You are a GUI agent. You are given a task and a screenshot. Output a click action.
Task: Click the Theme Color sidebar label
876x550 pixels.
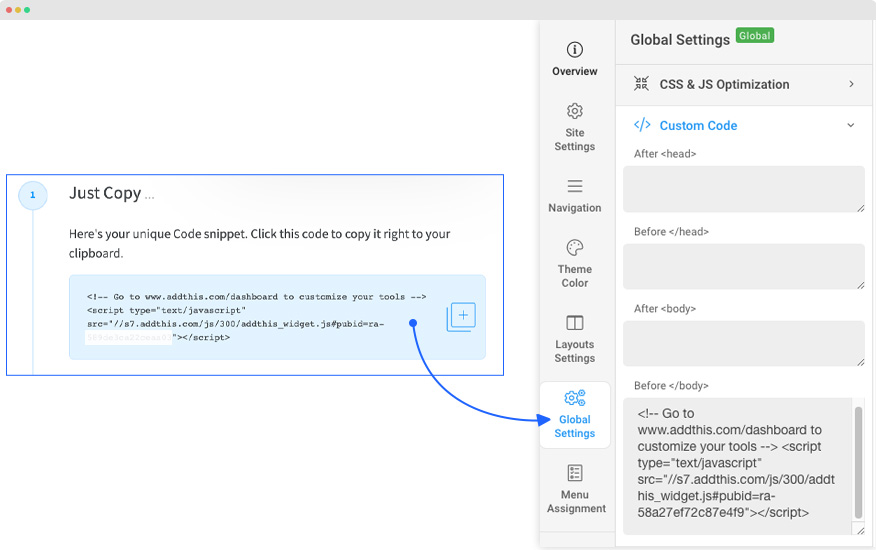[574, 276]
